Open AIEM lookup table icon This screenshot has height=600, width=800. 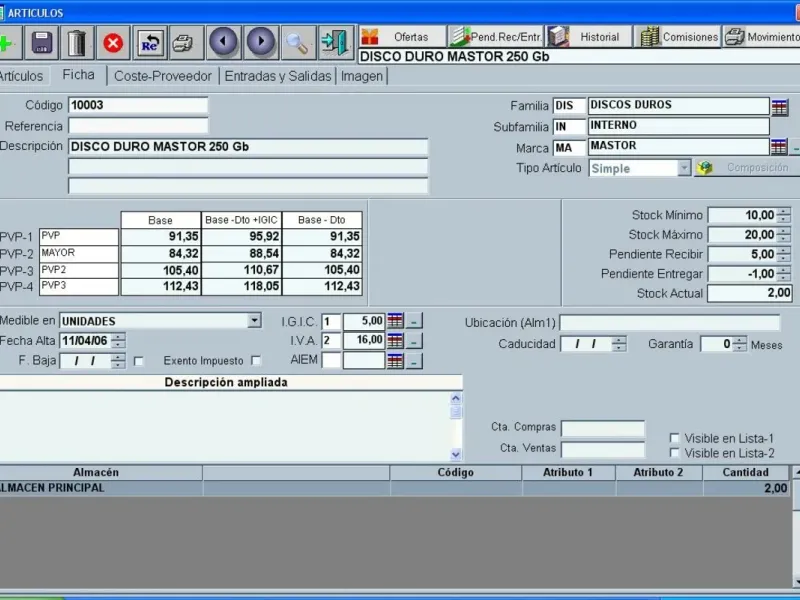(395, 361)
